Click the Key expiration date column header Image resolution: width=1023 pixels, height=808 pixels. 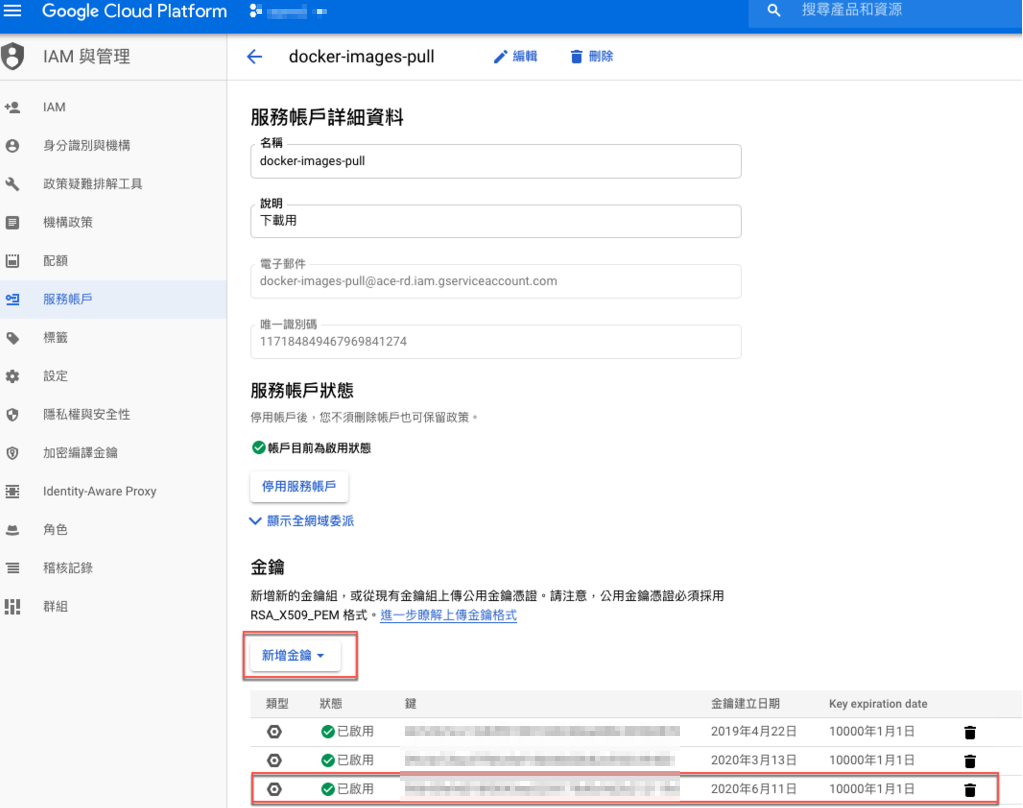pyautogui.click(x=878, y=704)
